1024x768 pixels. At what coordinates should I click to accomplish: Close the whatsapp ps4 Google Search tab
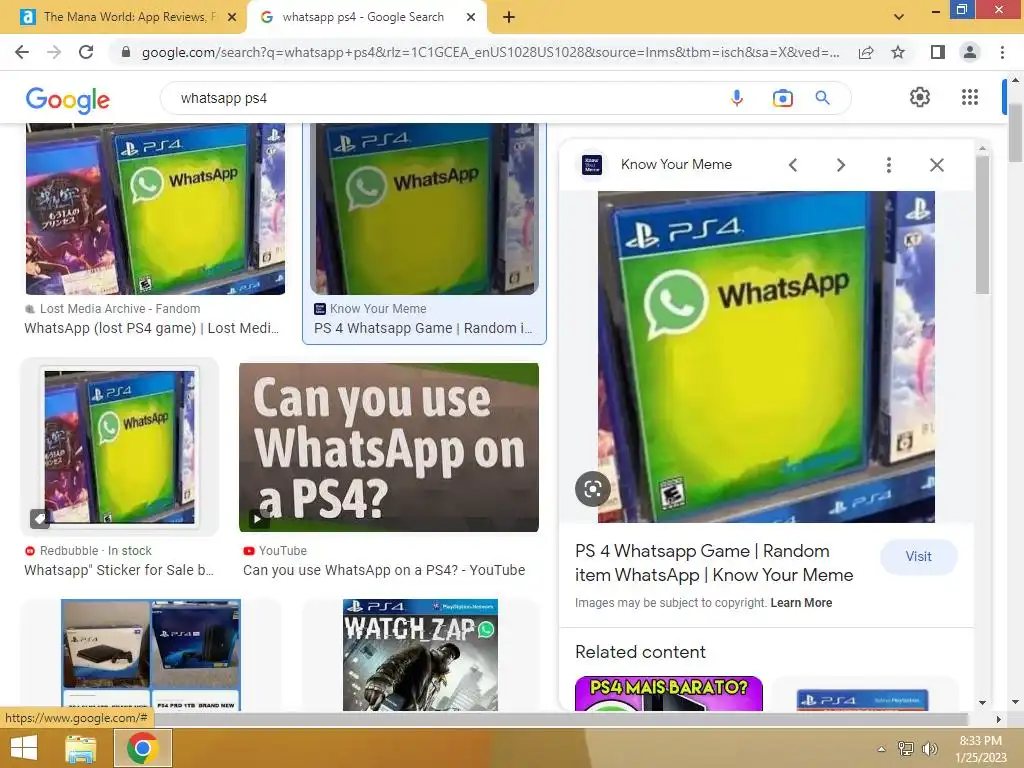point(471,17)
